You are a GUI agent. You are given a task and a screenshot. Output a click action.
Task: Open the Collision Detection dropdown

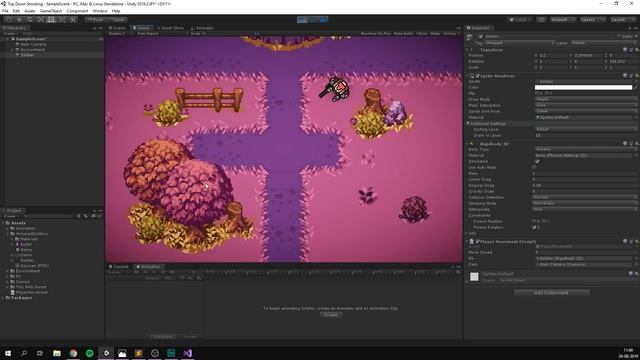point(585,197)
